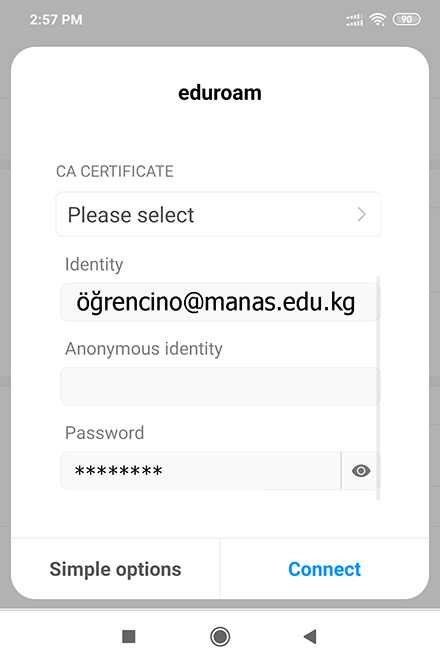The width and height of the screenshot is (440, 663).
Task: Tap the 2:57 PM status bar clock
Action: (x=56, y=19)
